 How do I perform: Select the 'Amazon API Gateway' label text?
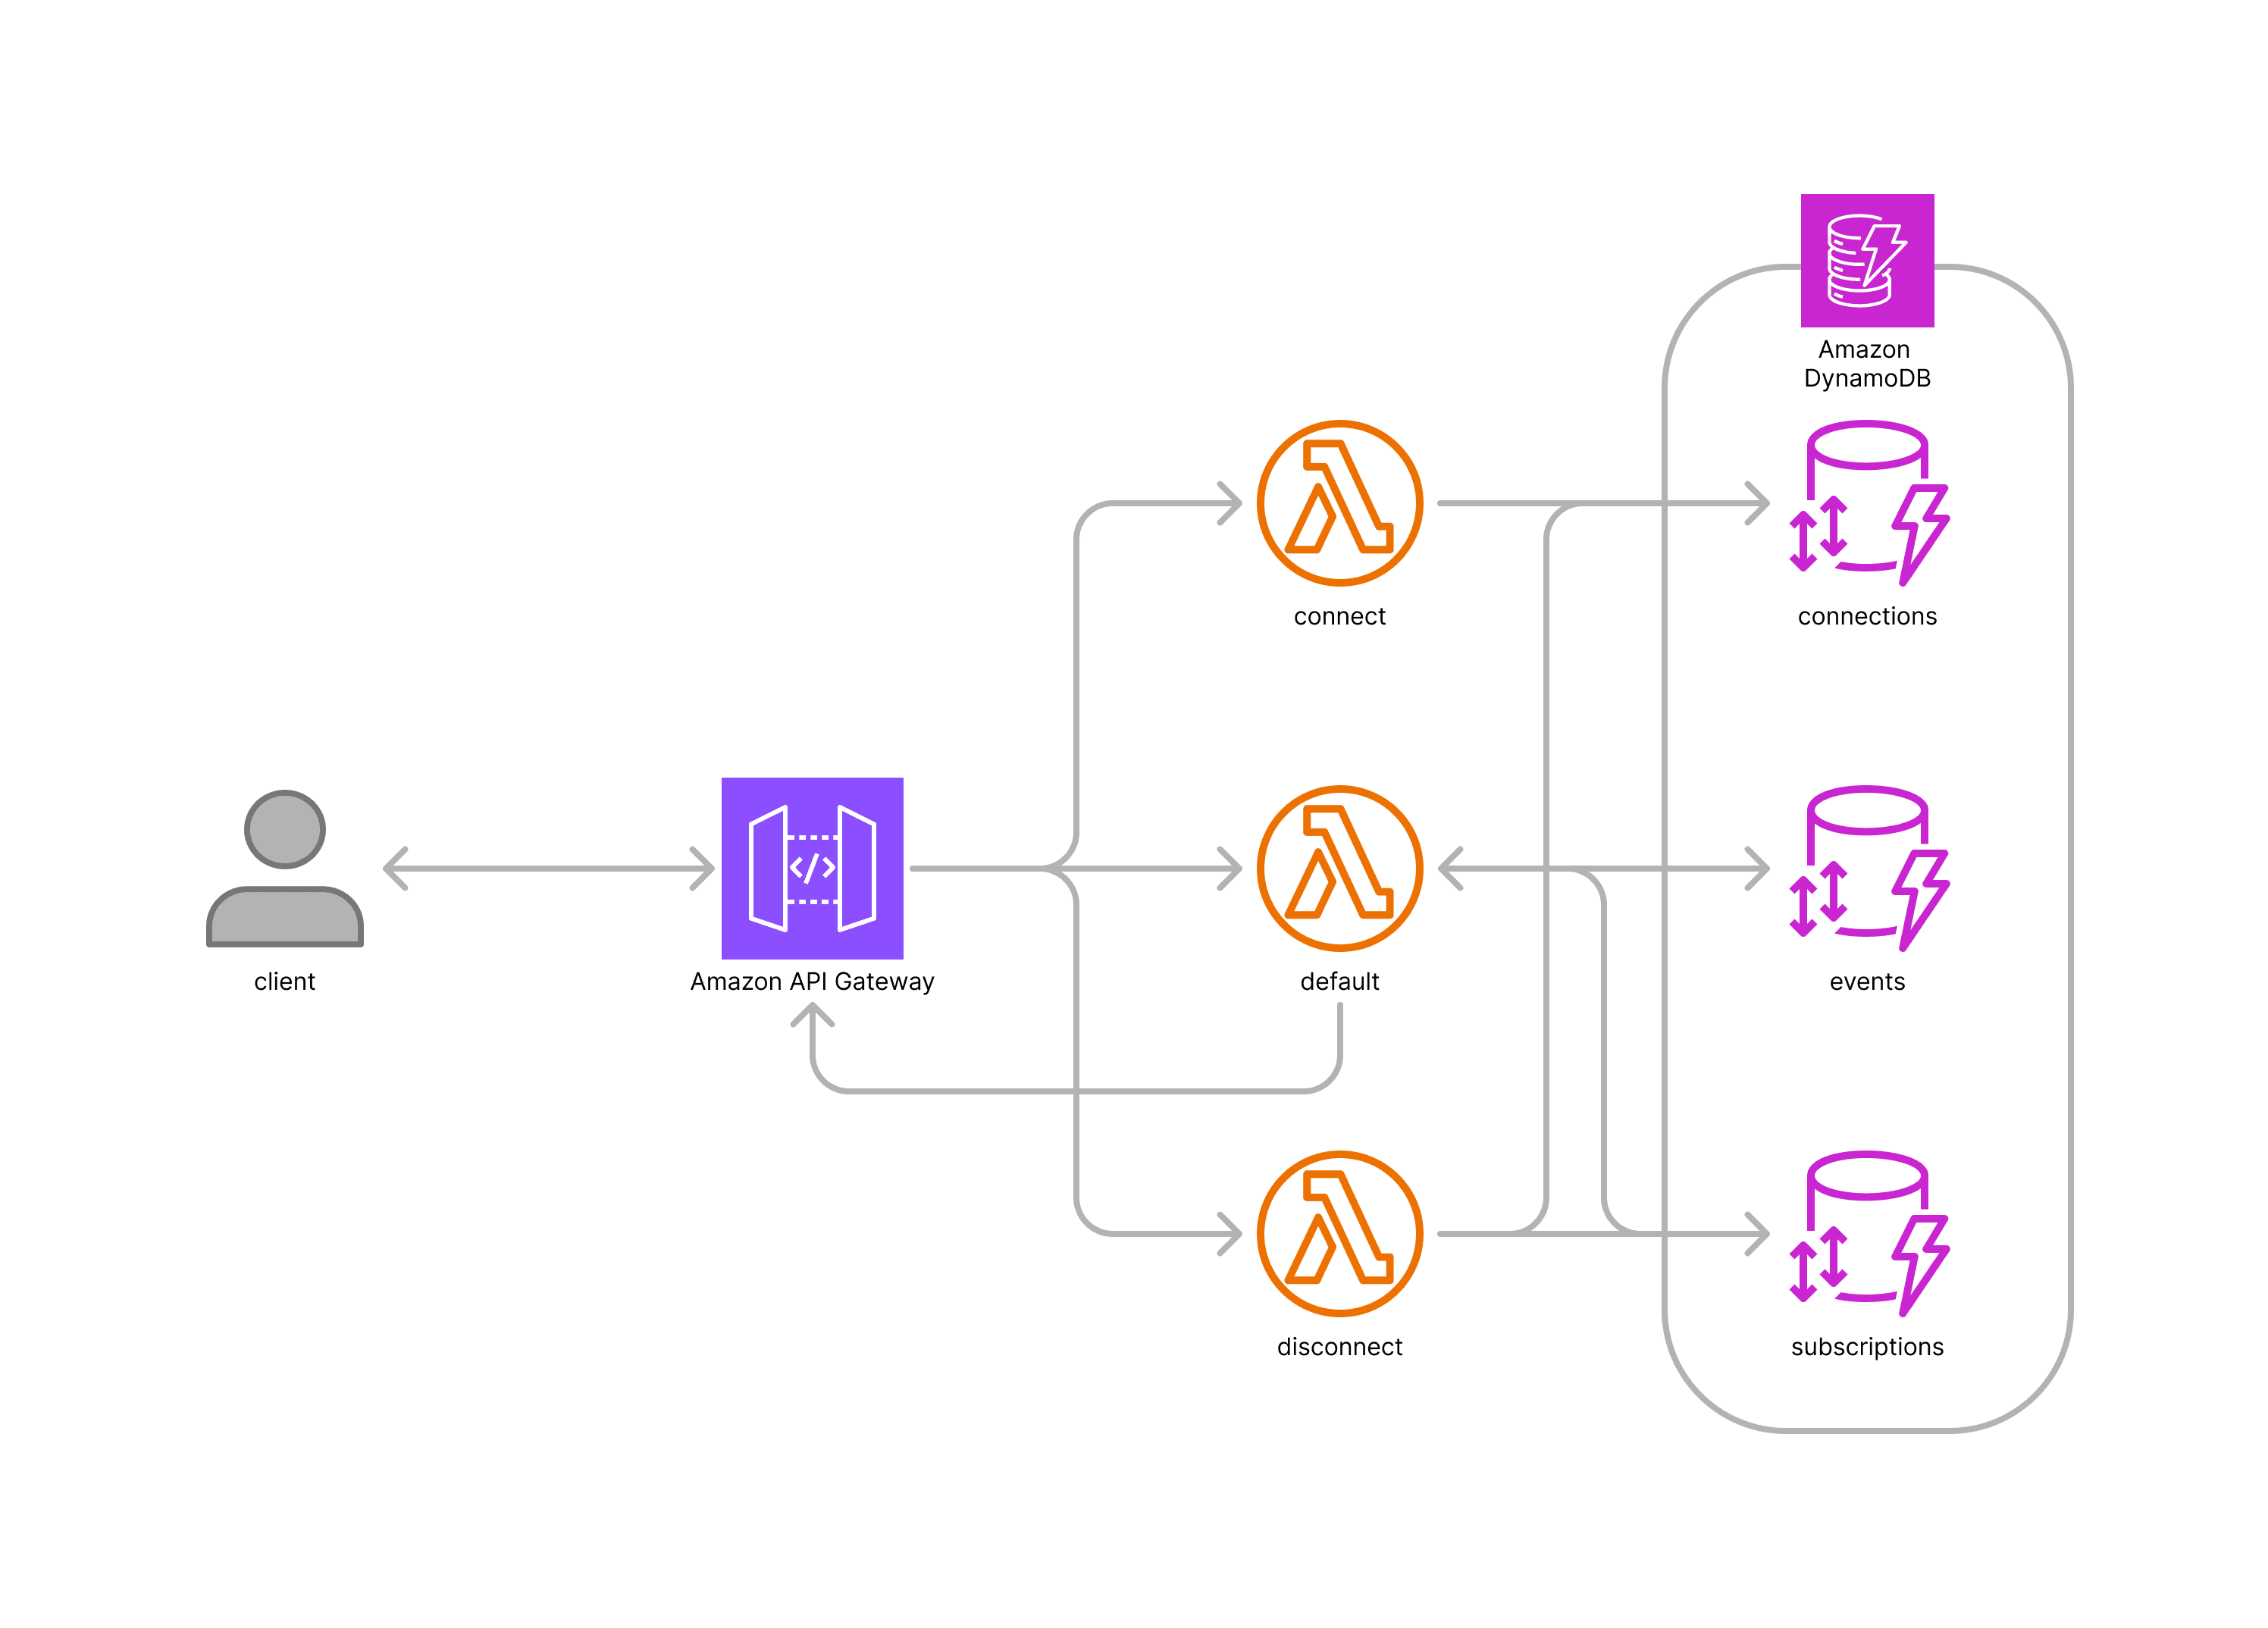(x=812, y=981)
